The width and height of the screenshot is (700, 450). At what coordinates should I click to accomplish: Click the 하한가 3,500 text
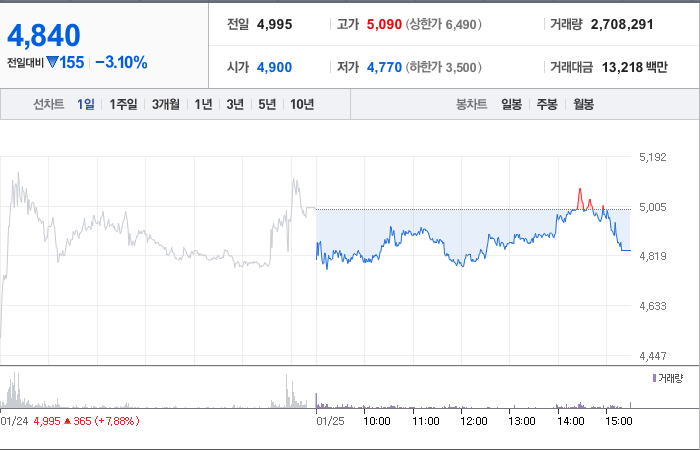point(444,67)
